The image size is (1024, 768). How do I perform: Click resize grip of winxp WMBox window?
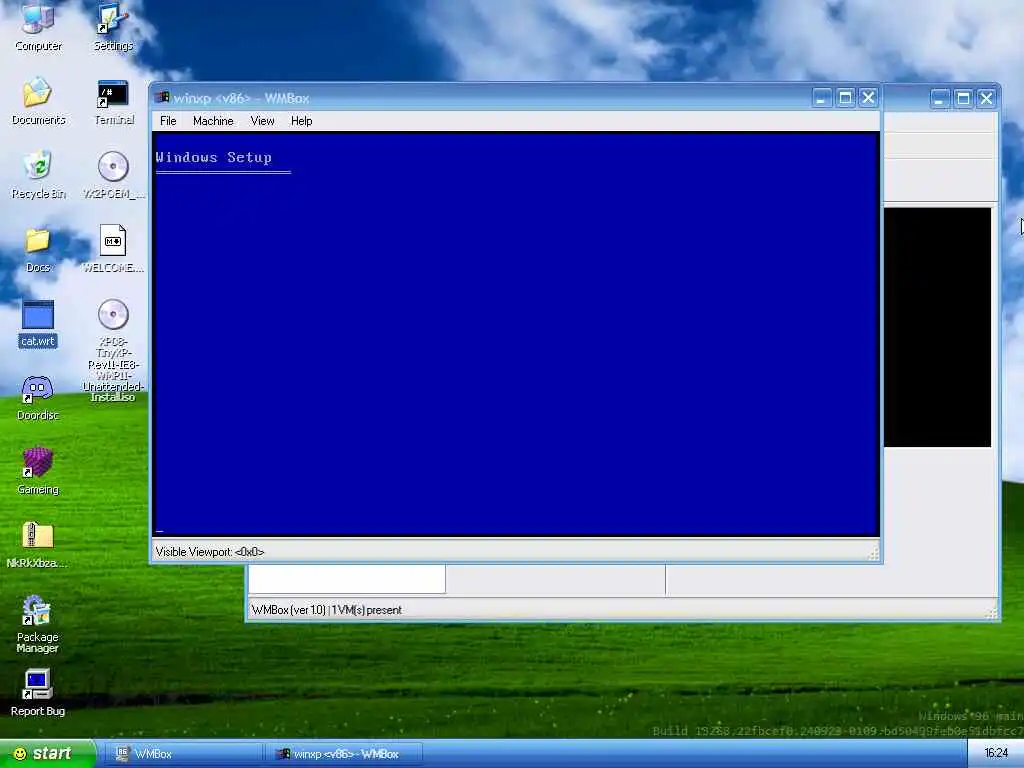(x=873, y=554)
